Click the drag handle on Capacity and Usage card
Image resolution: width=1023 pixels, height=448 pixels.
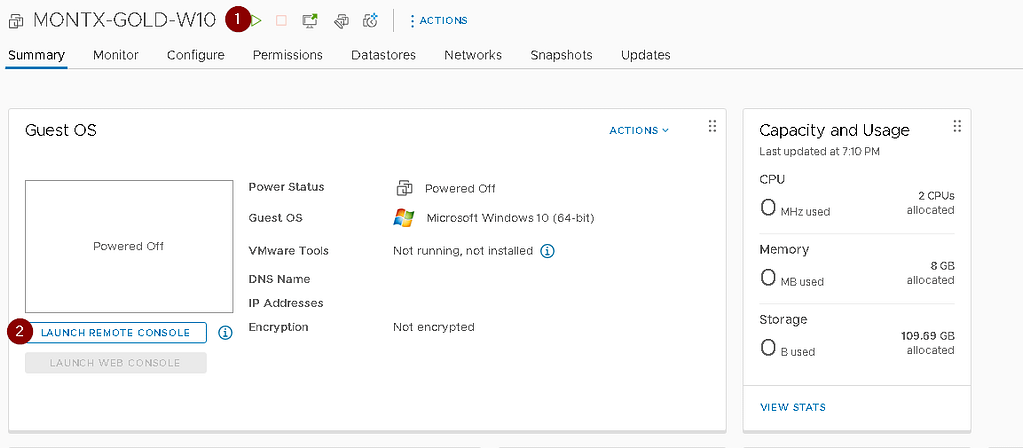(957, 126)
